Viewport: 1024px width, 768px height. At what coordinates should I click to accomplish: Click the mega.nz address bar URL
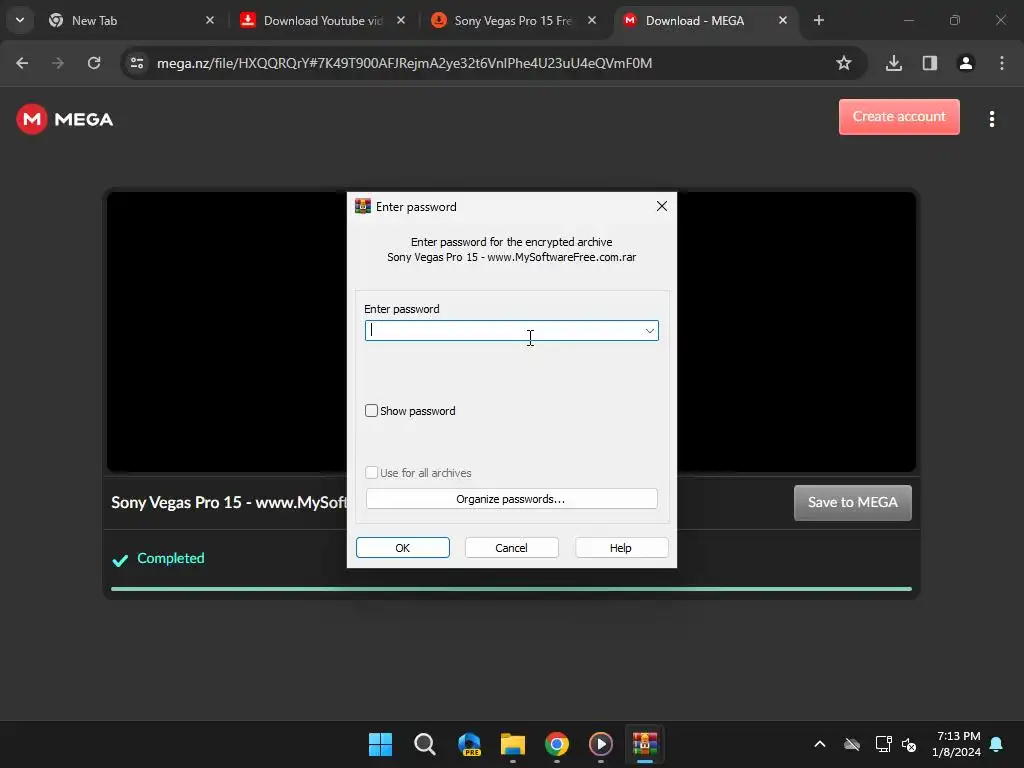[404, 63]
